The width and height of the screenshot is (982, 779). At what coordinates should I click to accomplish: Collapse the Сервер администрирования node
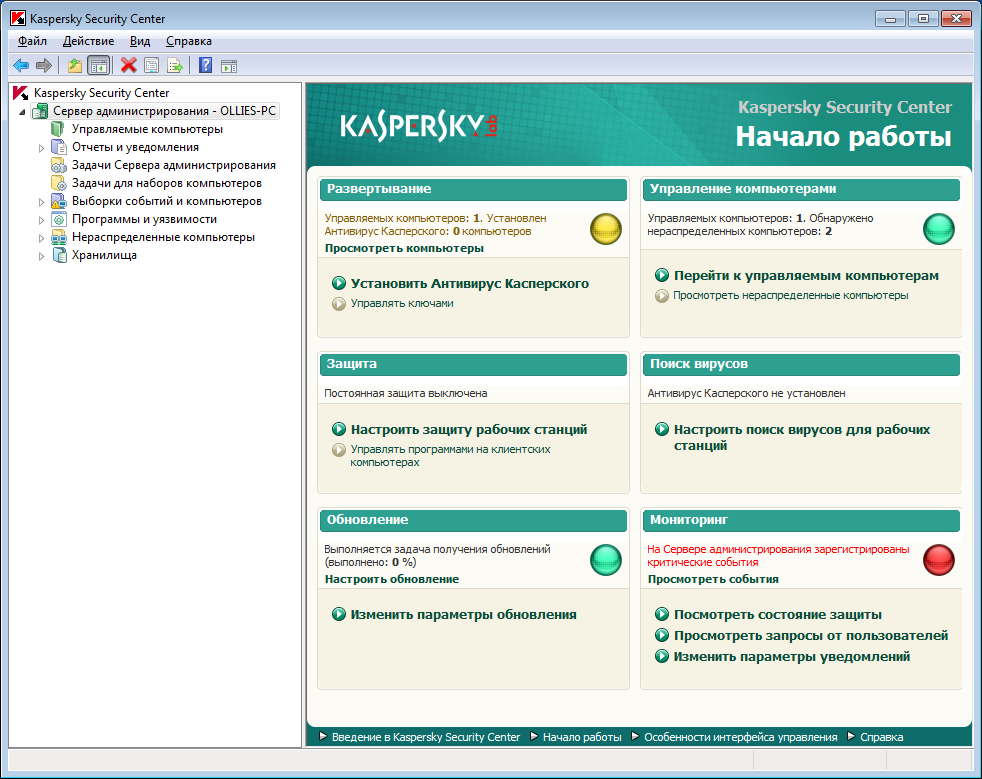pyautogui.click(x=23, y=112)
